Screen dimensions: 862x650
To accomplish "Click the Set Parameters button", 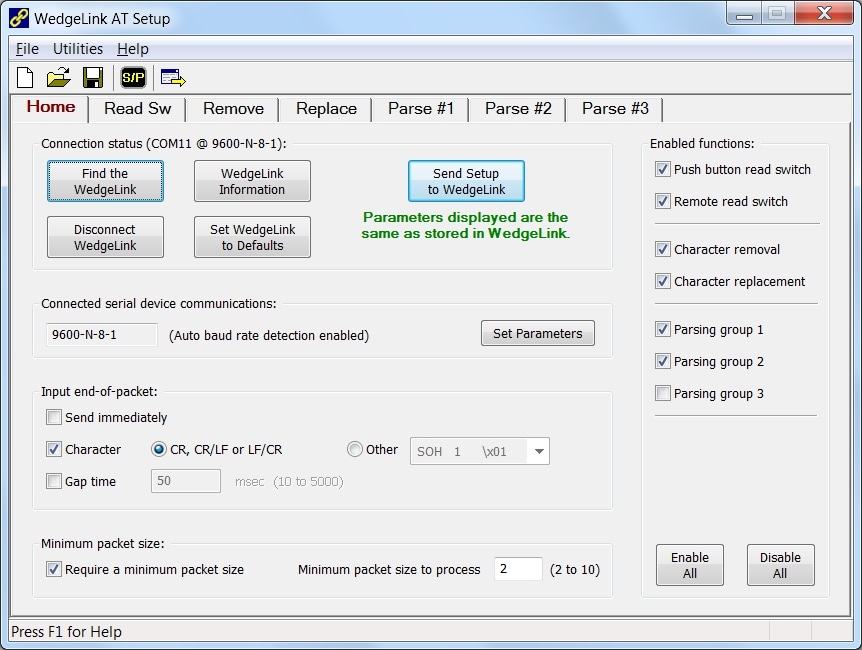I will (x=538, y=333).
